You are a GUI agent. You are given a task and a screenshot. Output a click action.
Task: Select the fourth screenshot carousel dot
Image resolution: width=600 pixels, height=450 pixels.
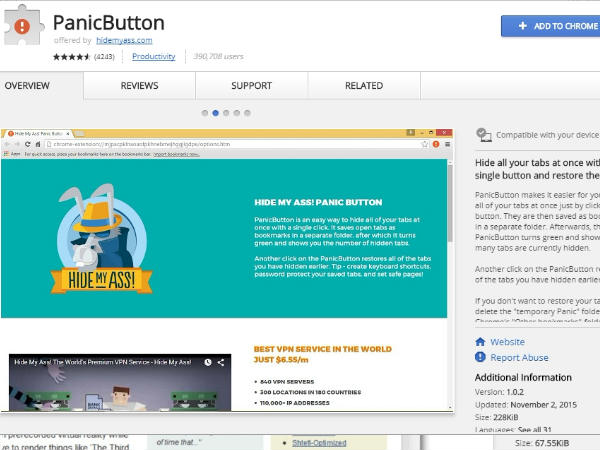point(237,113)
